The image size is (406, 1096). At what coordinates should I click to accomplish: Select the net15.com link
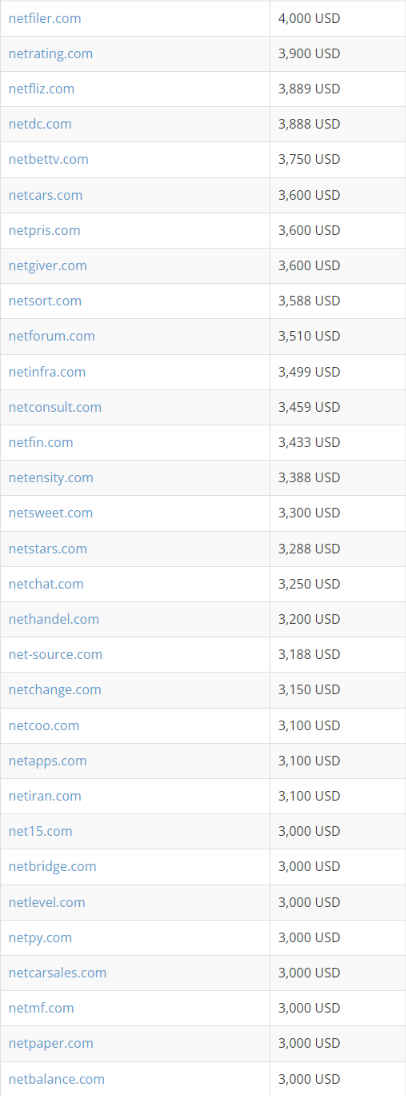(x=40, y=831)
